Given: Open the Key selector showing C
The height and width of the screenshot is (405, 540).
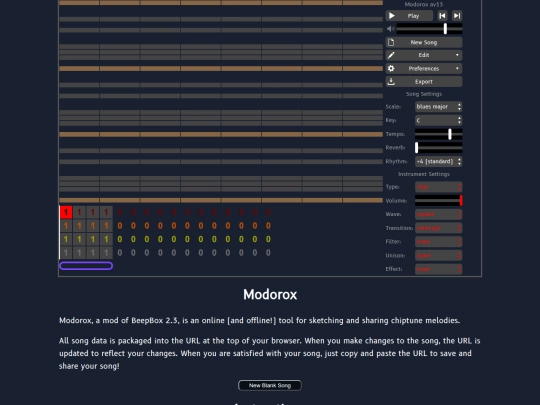Looking at the screenshot, I should [438, 120].
